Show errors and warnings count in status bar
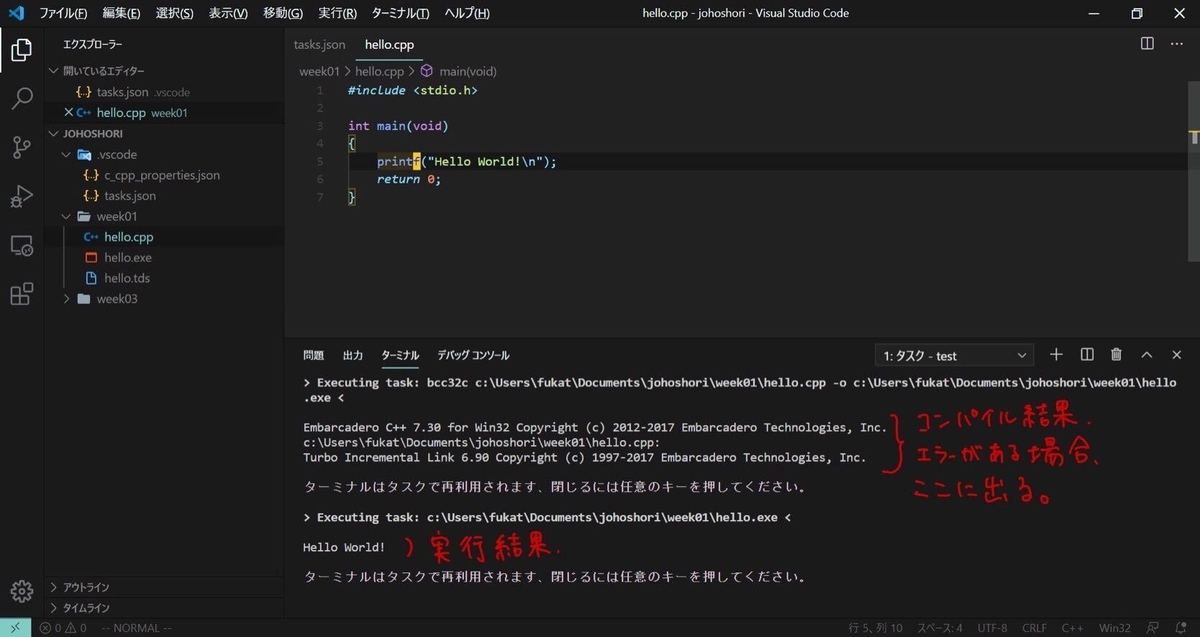The width and height of the screenshot is (1200, 637). click(63, 628)
